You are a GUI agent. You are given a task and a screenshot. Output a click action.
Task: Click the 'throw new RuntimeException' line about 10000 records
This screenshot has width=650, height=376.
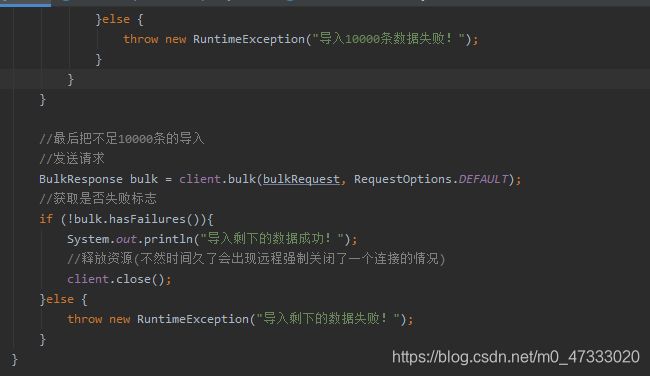(x=301, y=39)
